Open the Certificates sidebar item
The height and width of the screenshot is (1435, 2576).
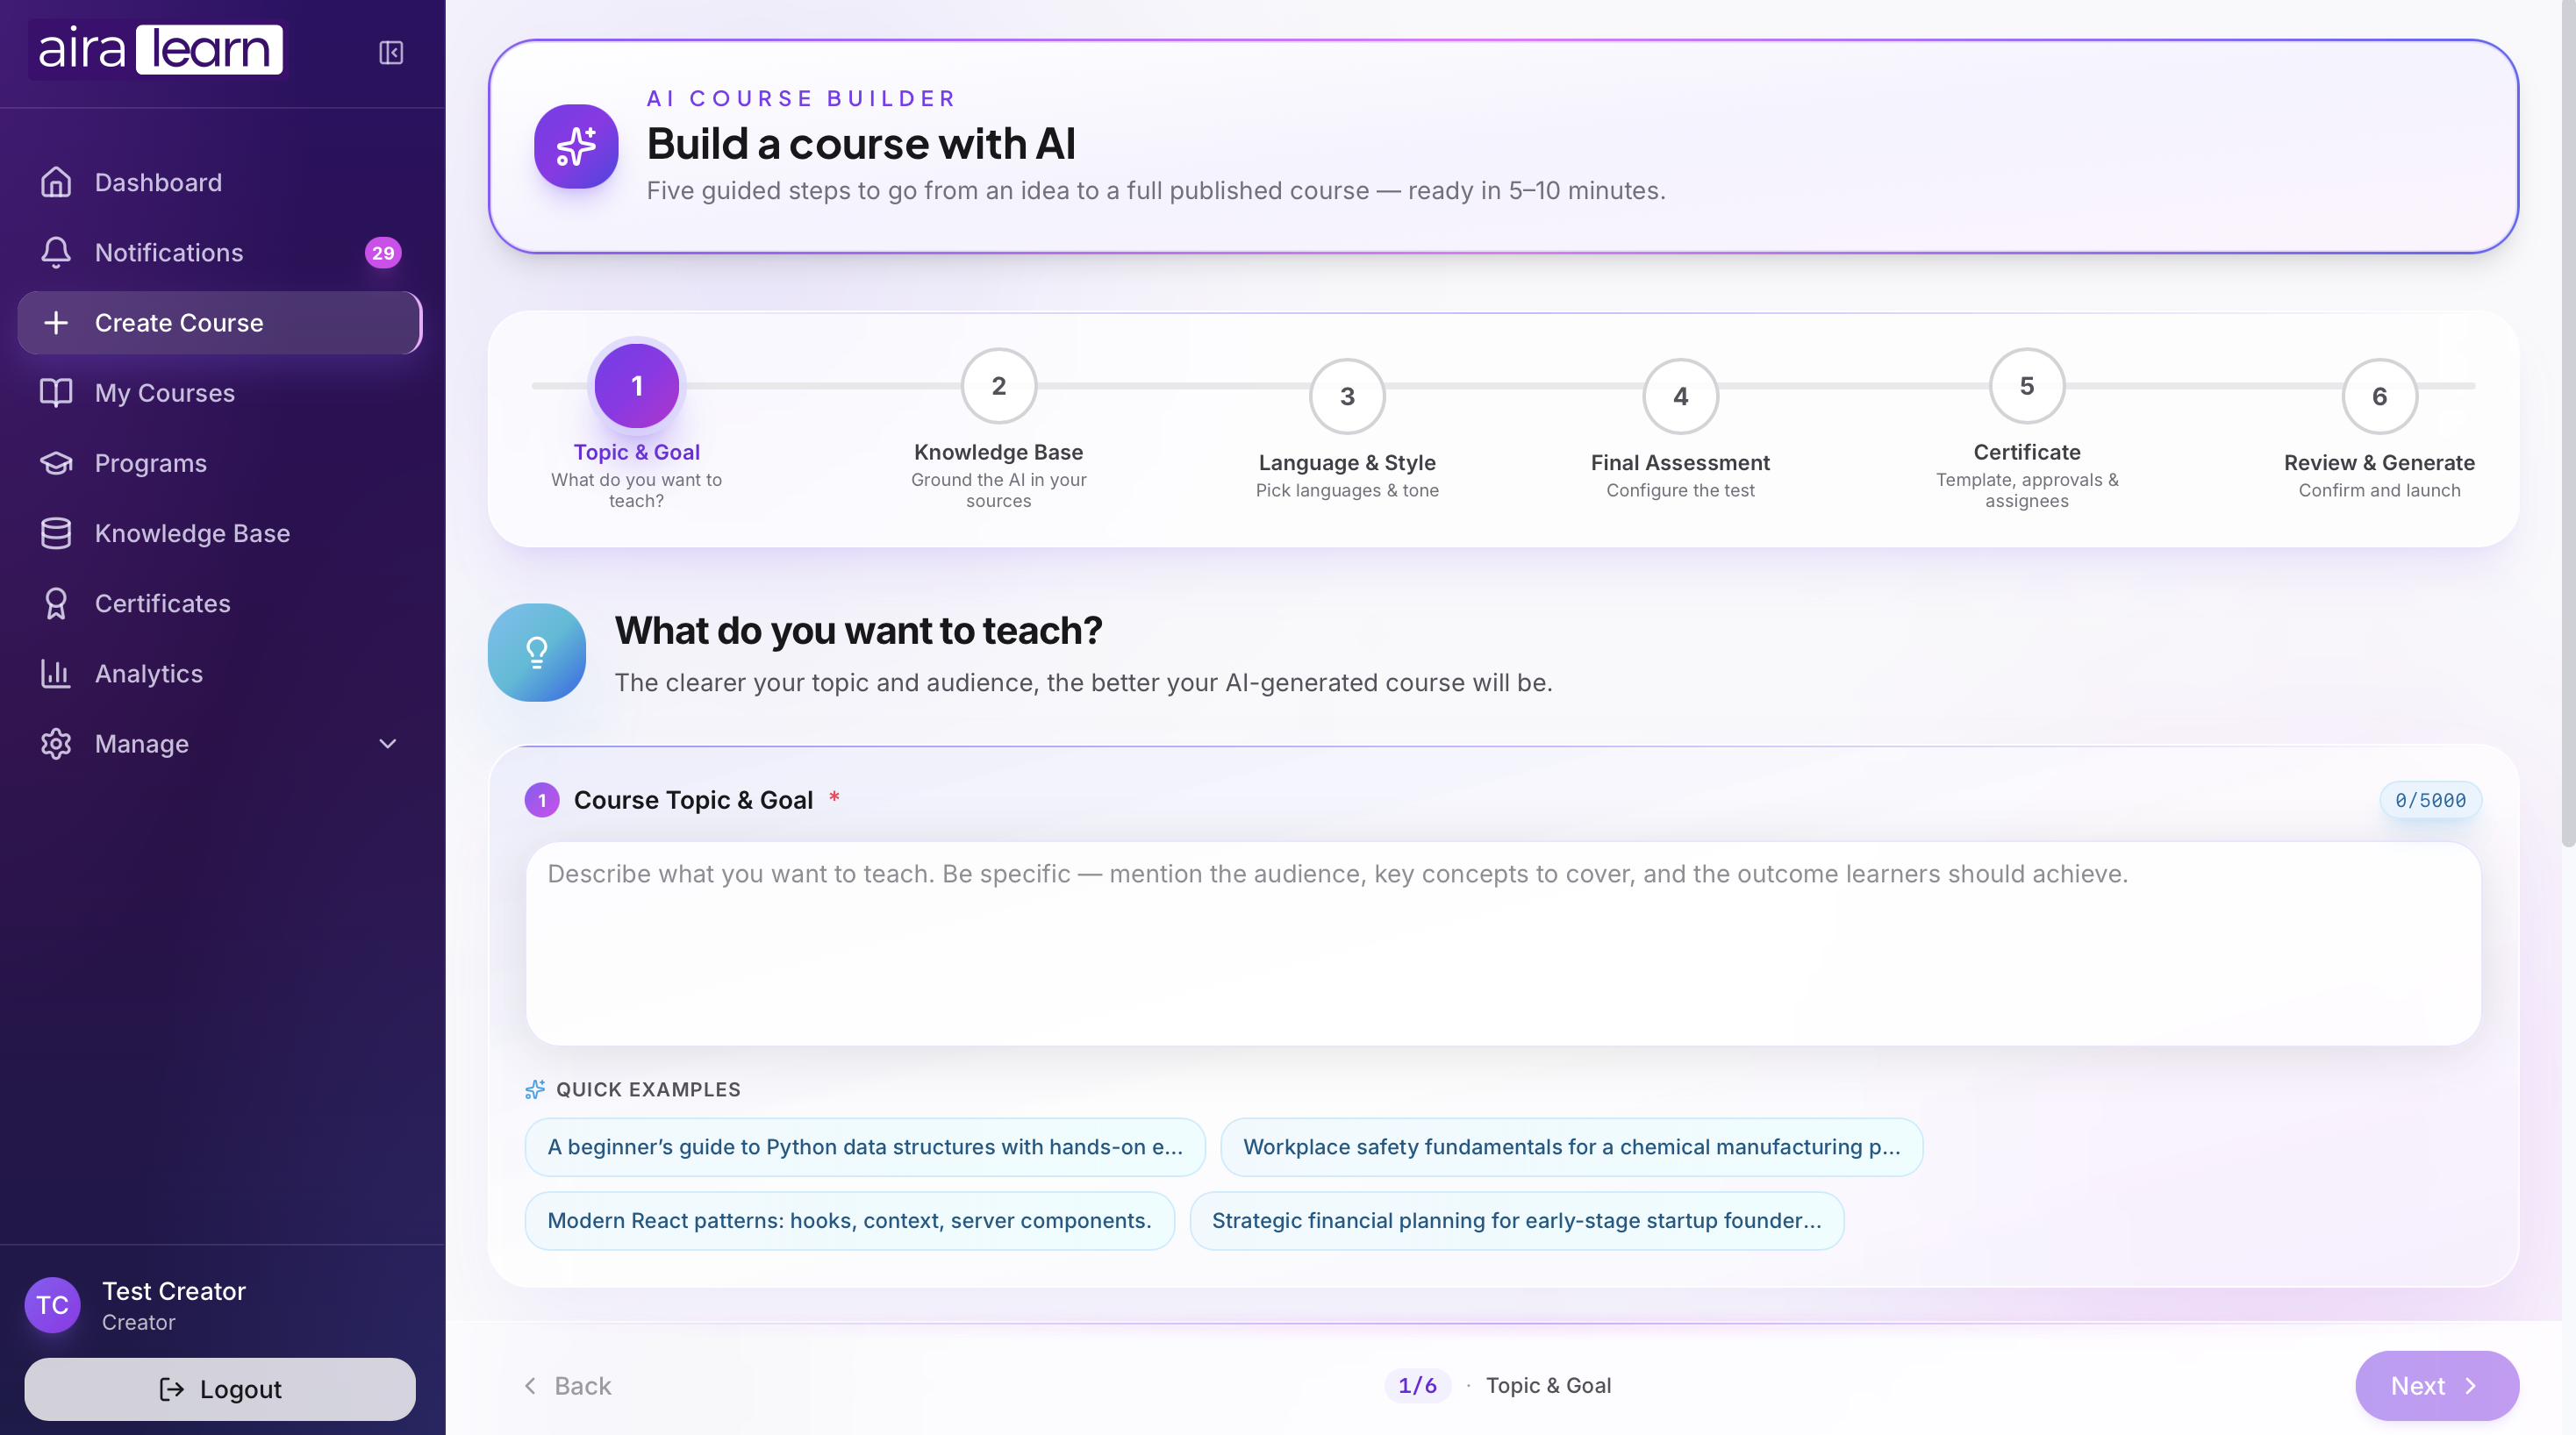click(220, 603)
